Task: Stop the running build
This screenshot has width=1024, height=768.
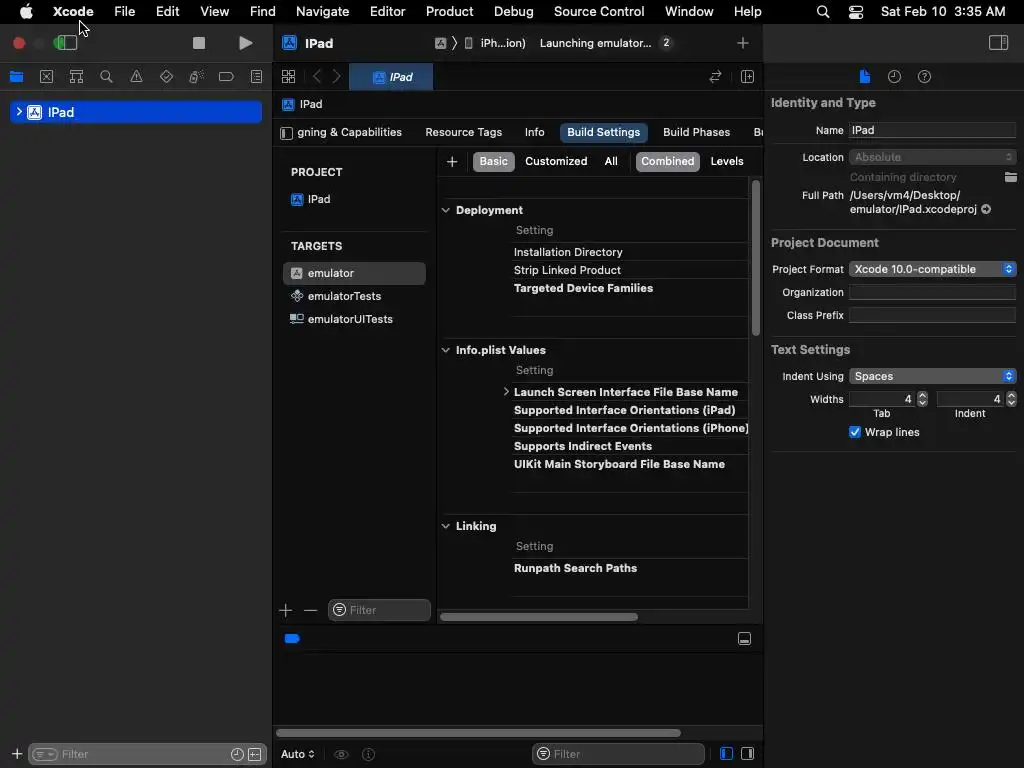Action: [199, 43]
